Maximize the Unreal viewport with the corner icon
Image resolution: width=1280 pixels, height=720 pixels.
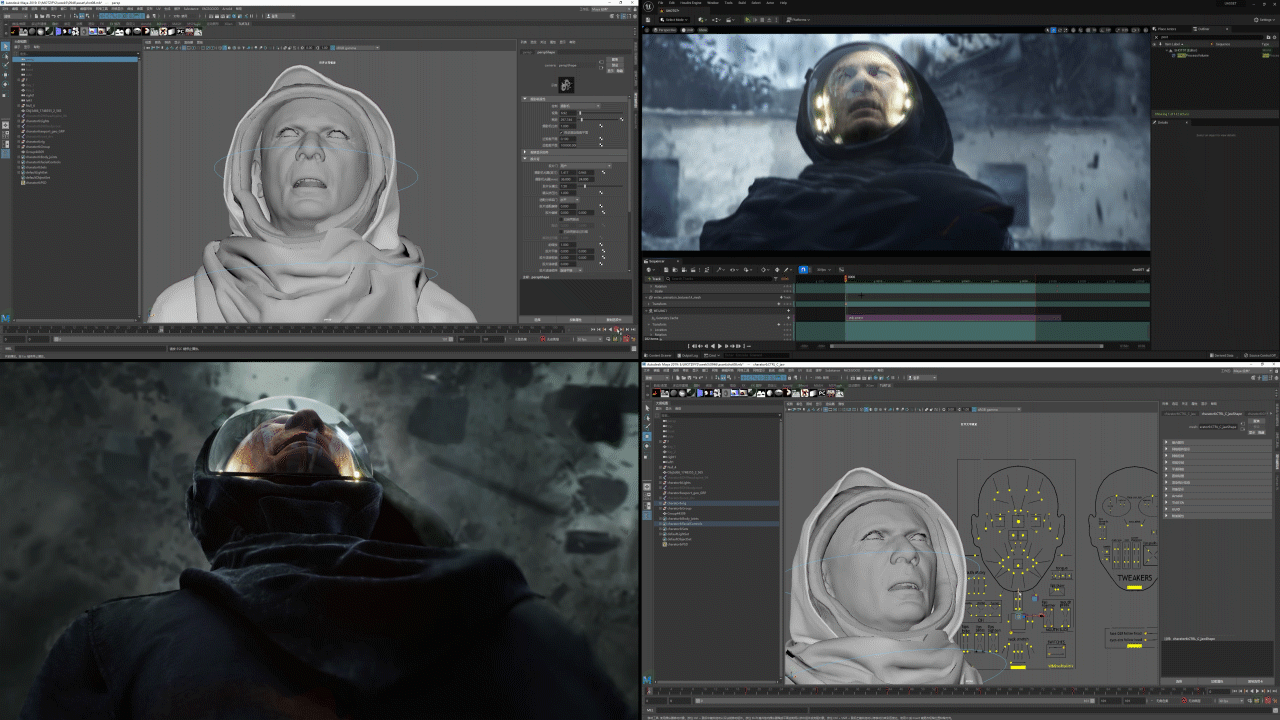click(x=1145, y=31)
